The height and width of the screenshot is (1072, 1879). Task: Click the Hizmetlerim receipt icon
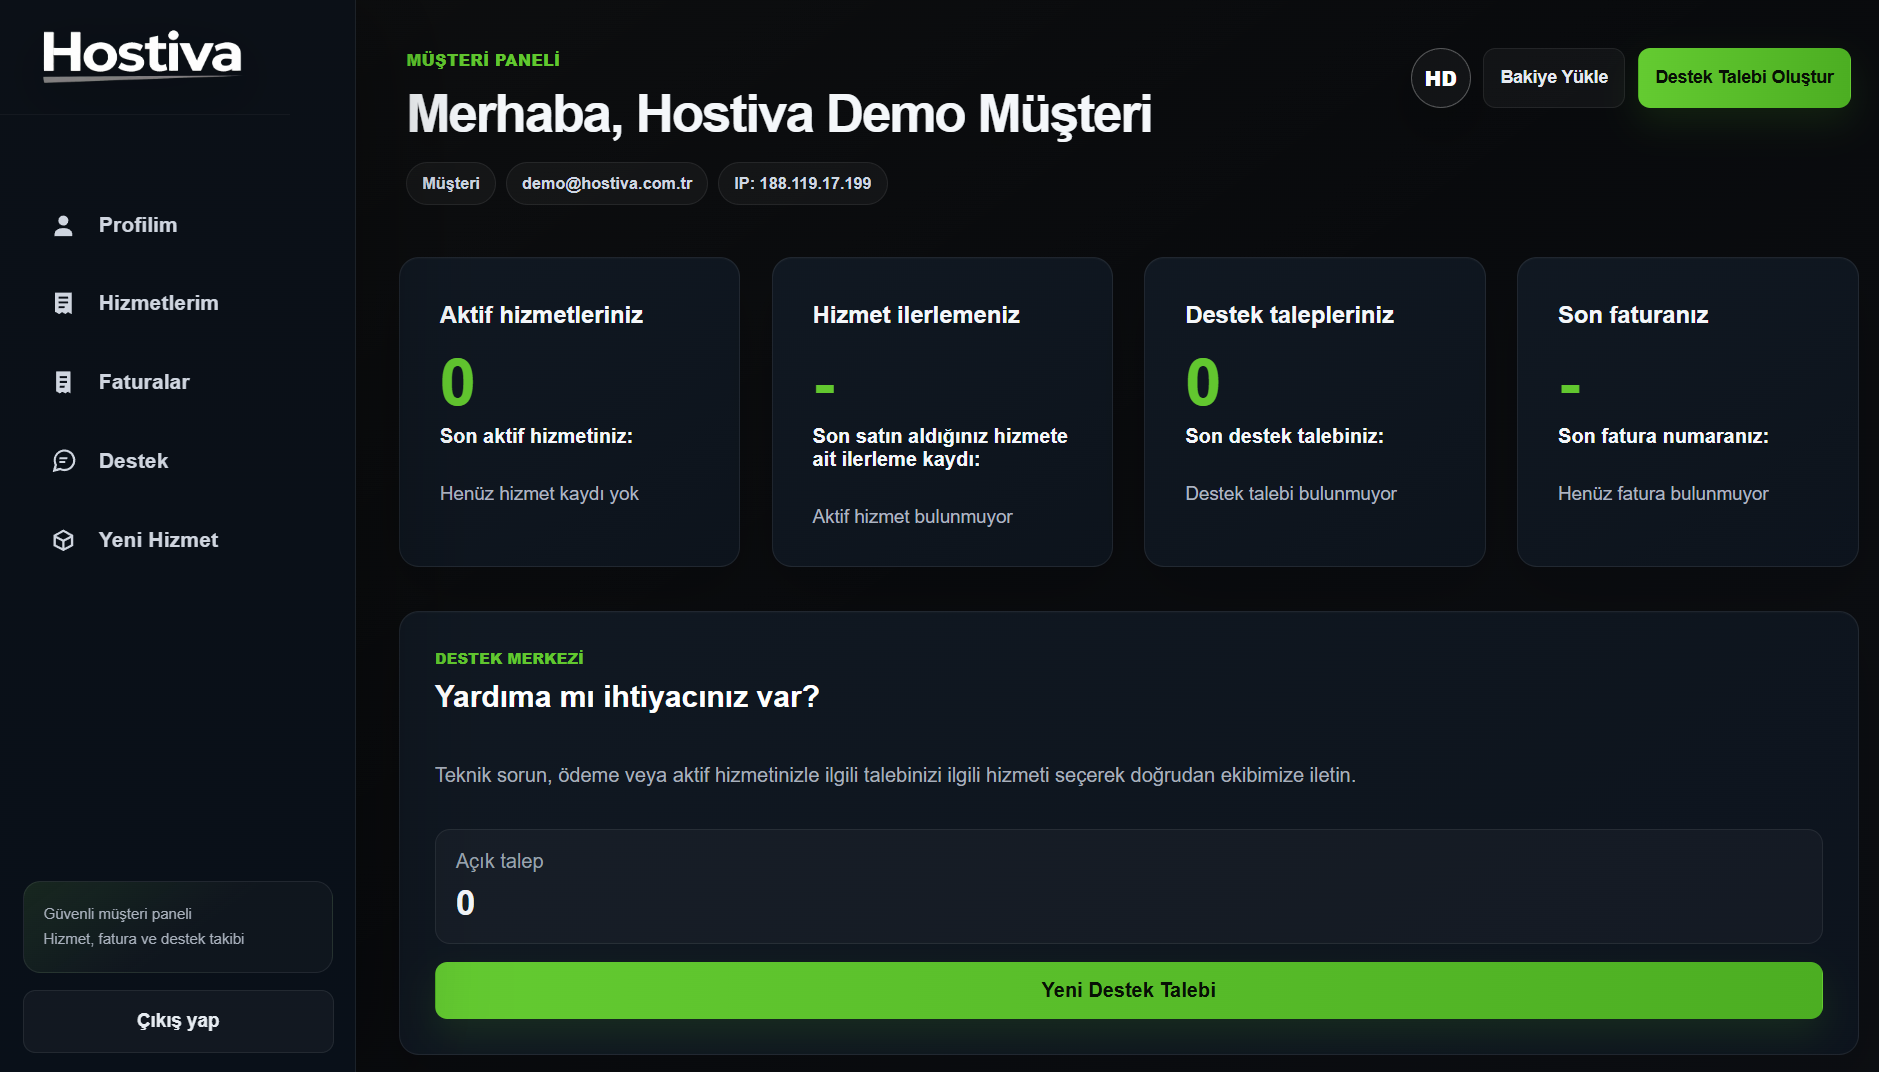(x=63, y=303)
